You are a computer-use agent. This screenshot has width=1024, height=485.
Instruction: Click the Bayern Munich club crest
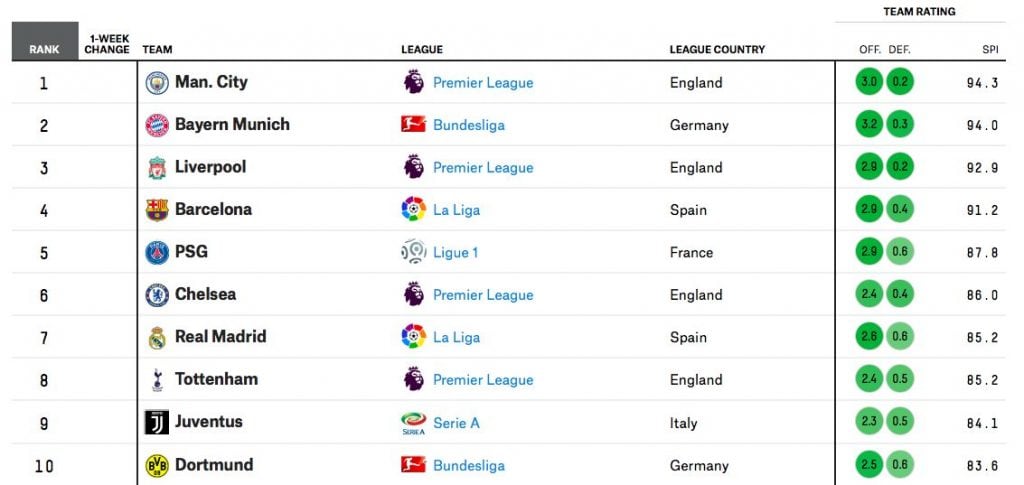click(x=157, y=125)
